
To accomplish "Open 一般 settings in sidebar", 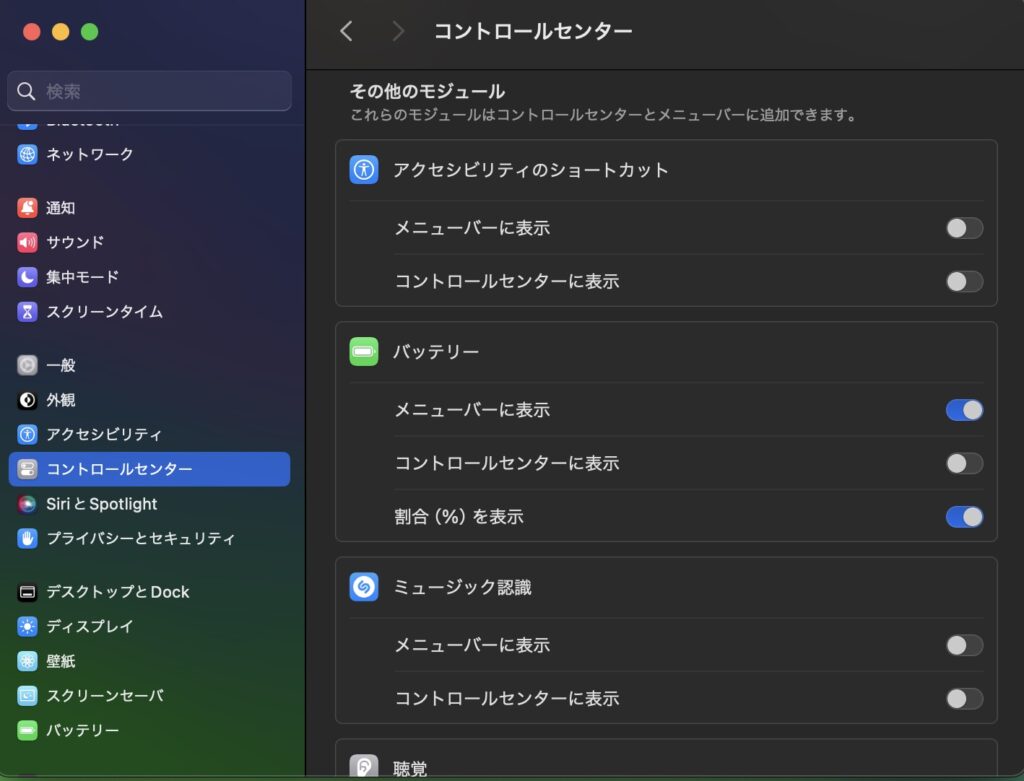I will pyautogui.click(x=60, y=366).
